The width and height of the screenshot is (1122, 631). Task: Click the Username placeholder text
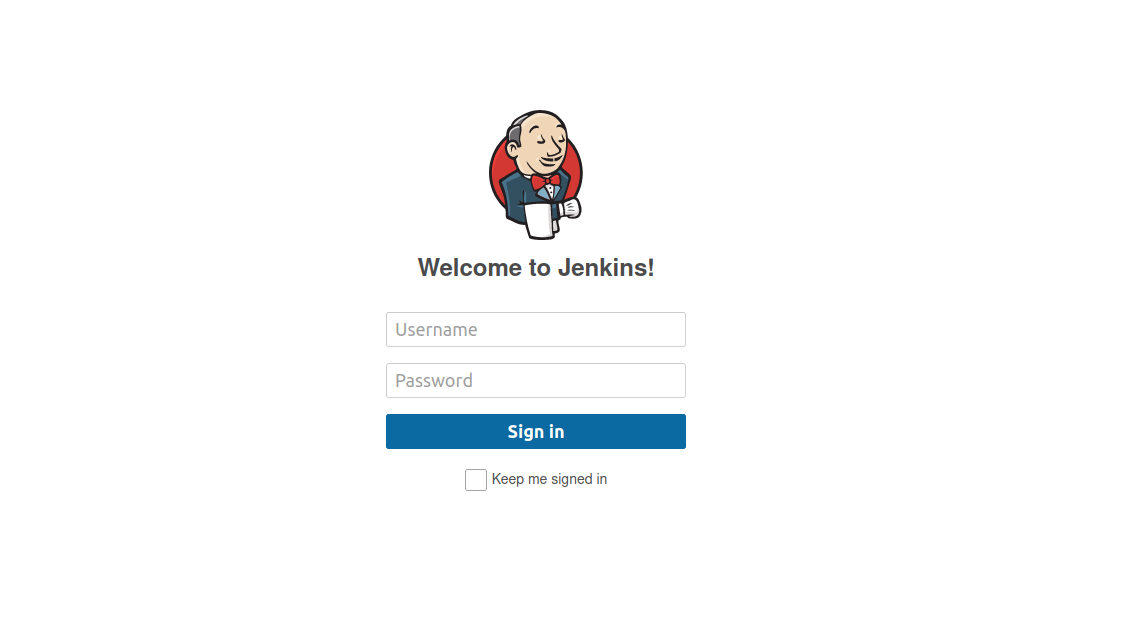tap(436, 330)
